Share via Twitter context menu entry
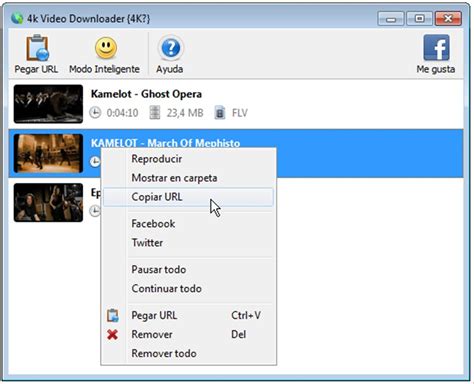Viewport: 474px width, 384px height. click(188, 243)
